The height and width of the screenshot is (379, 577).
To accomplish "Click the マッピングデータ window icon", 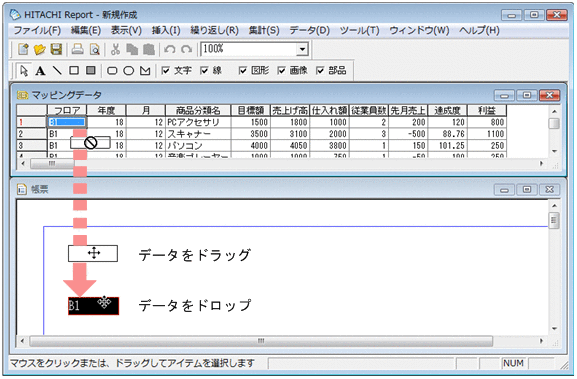I will click(22, 95).
